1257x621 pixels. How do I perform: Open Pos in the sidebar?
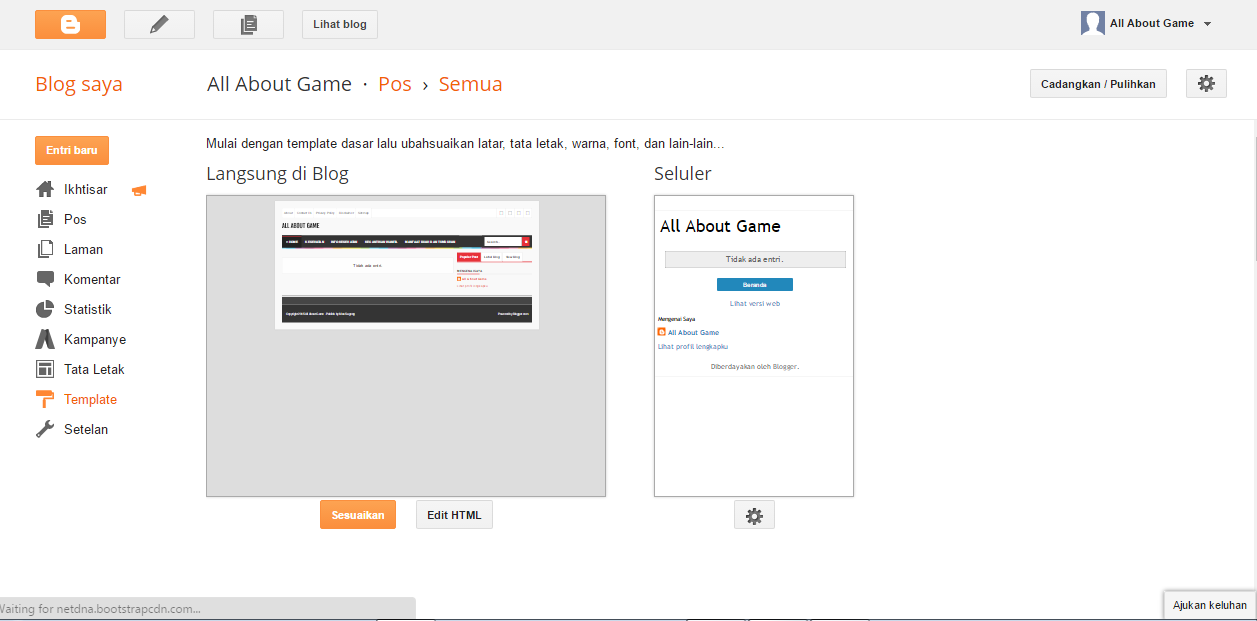click(x=75, y=219)
